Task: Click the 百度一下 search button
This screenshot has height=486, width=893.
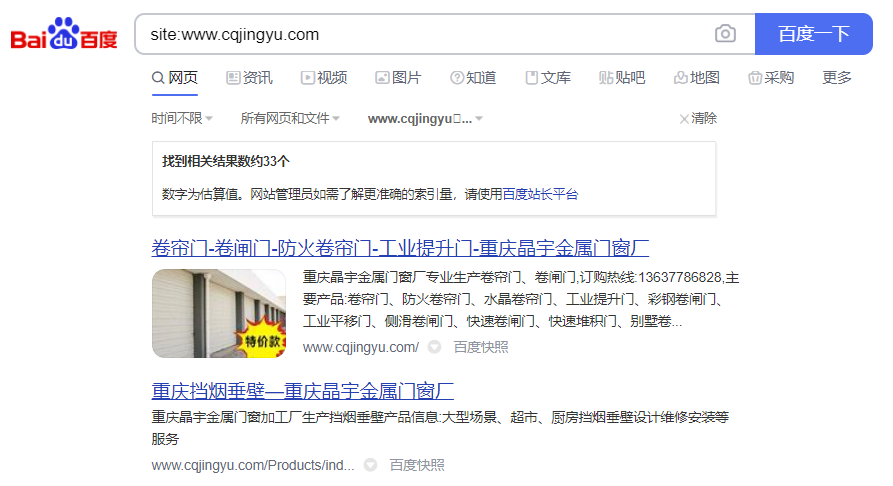Action: coord(813,34)
